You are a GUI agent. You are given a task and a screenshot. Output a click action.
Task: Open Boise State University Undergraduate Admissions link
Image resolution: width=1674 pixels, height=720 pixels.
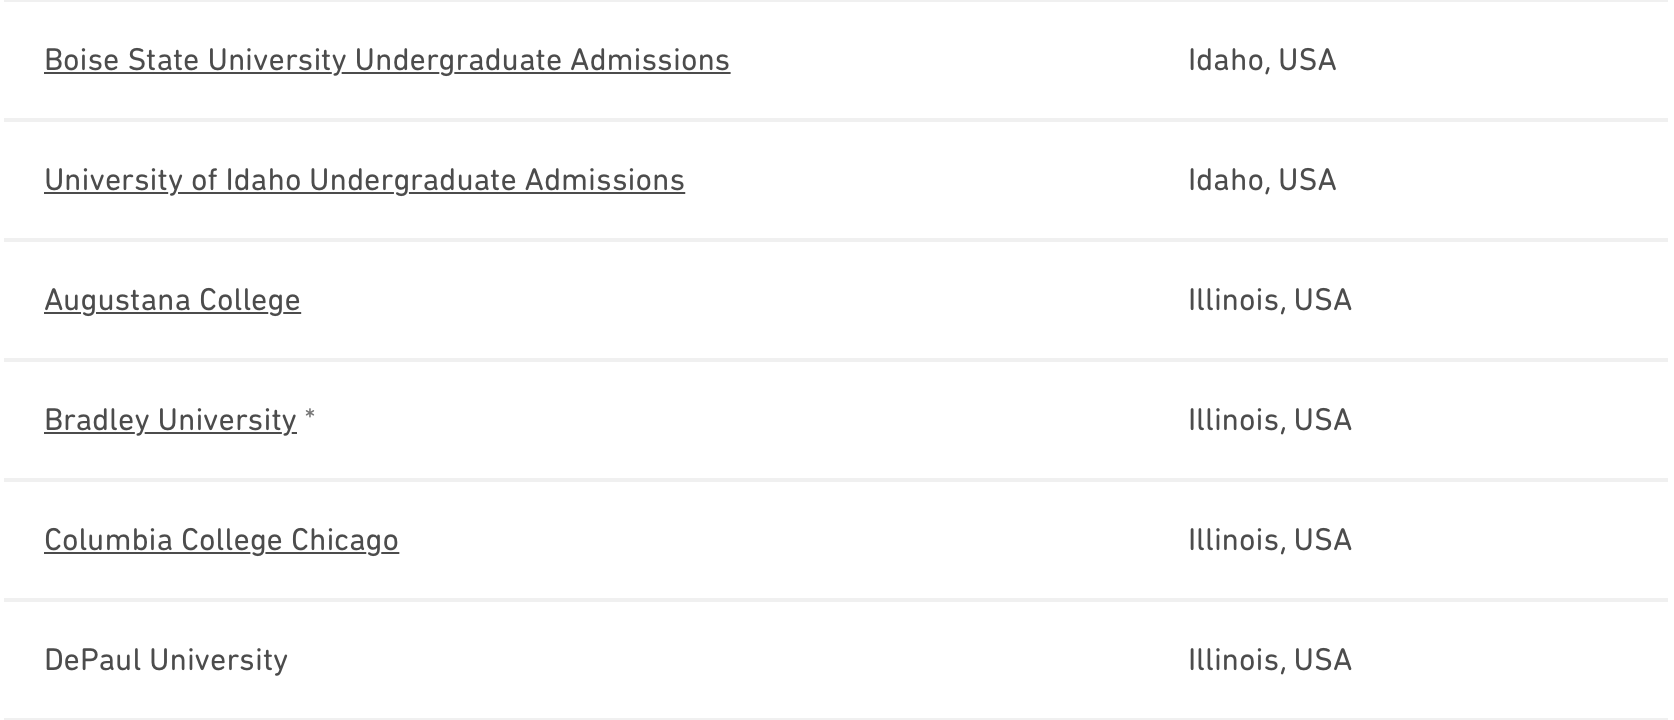pyautogui.click(x=386, y=60)
